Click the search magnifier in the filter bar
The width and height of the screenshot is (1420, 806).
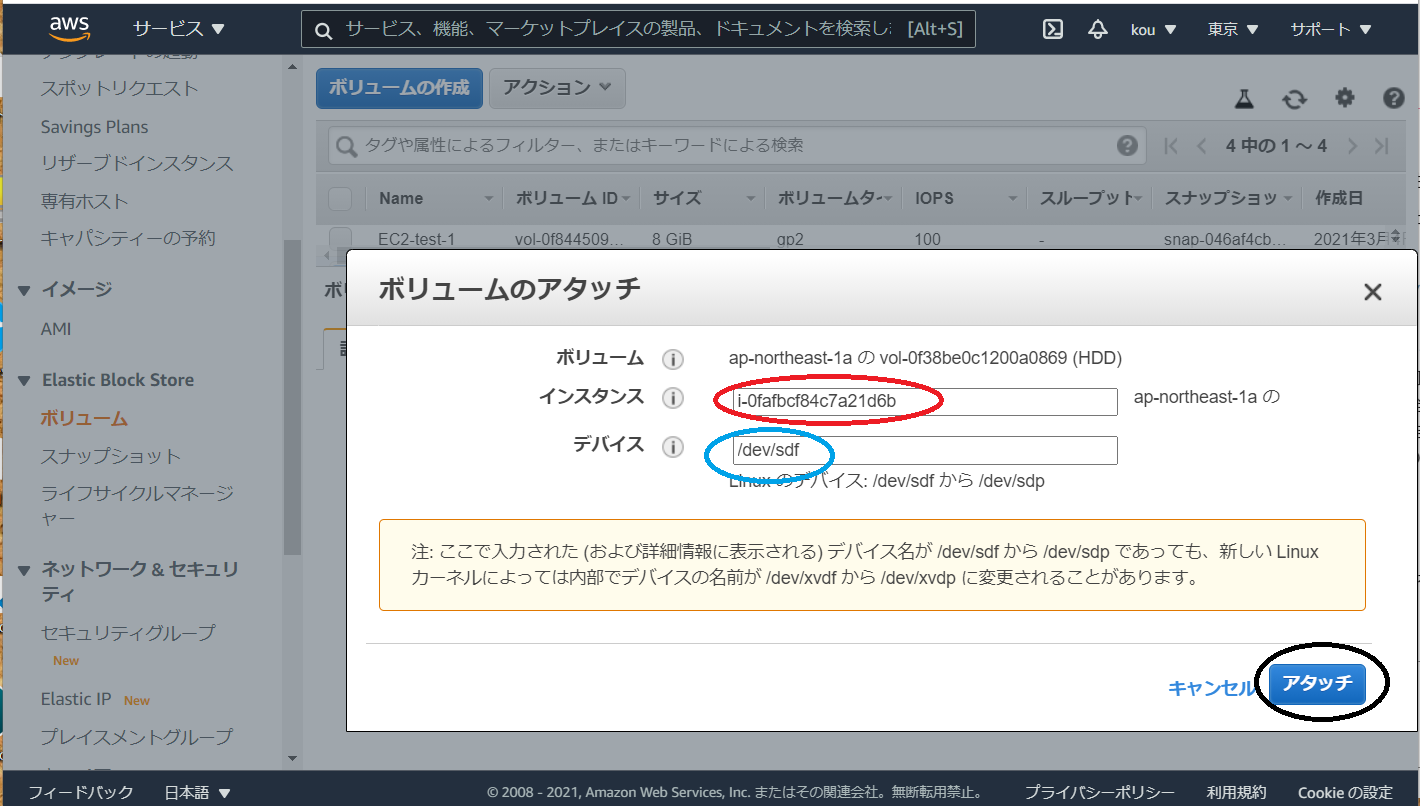tap(347, 145)
